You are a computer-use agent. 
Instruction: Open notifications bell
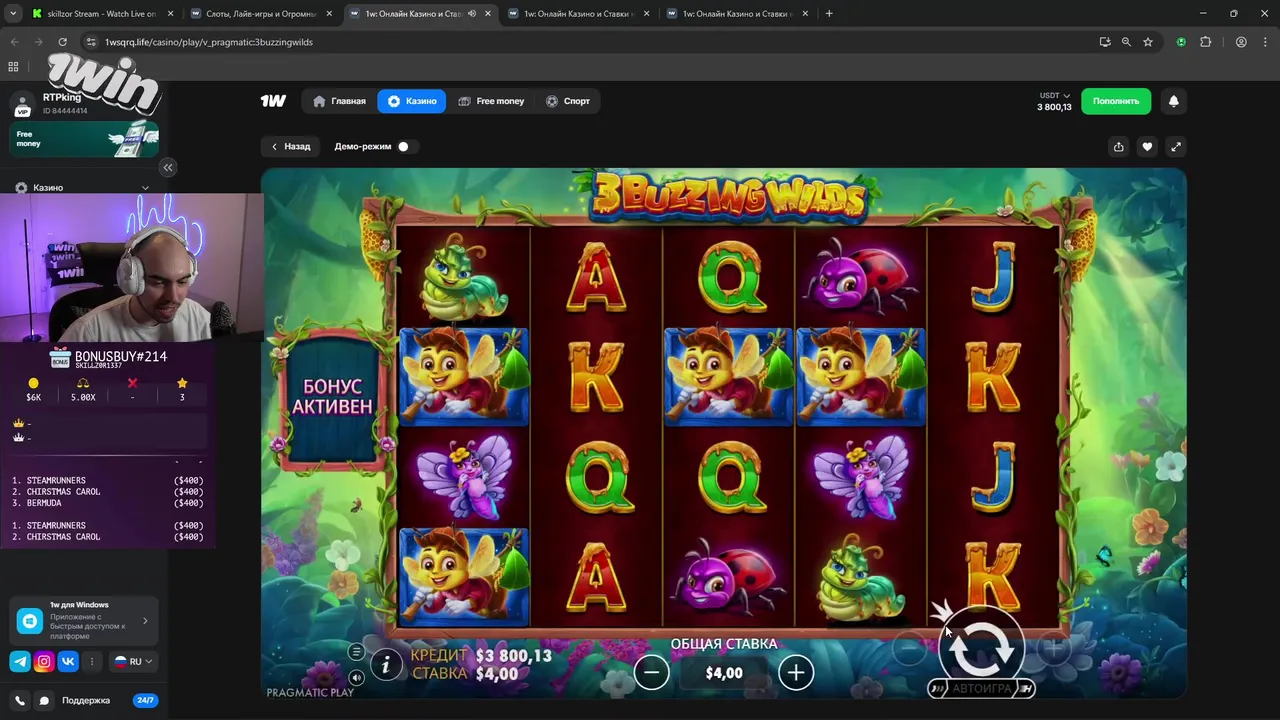(1174, 101)
